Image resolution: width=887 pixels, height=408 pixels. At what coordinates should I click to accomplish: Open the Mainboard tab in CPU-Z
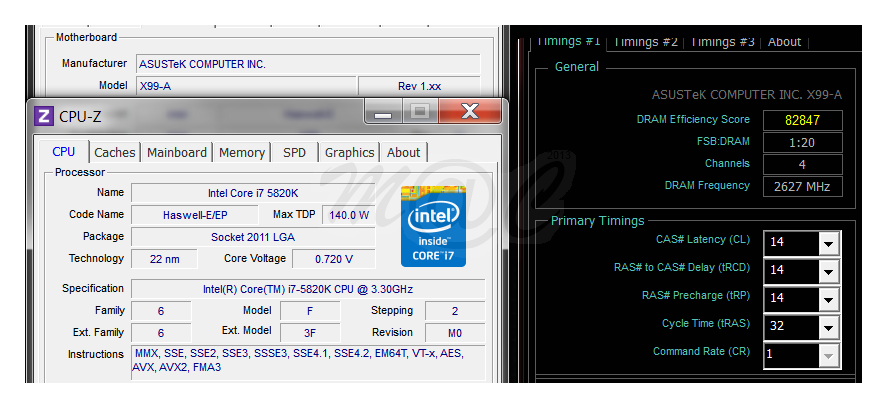(x=177, y=153)
